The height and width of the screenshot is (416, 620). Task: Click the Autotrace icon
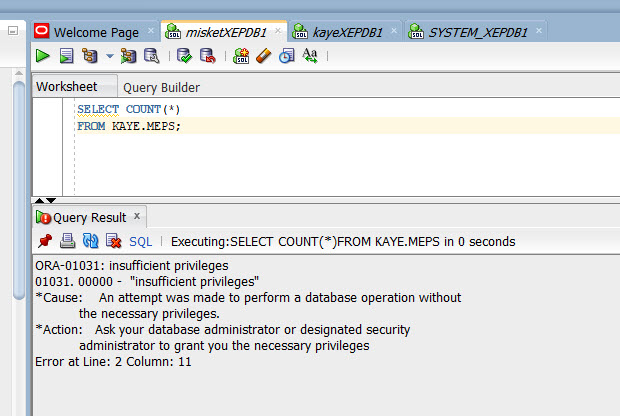(x=129, y=56)
